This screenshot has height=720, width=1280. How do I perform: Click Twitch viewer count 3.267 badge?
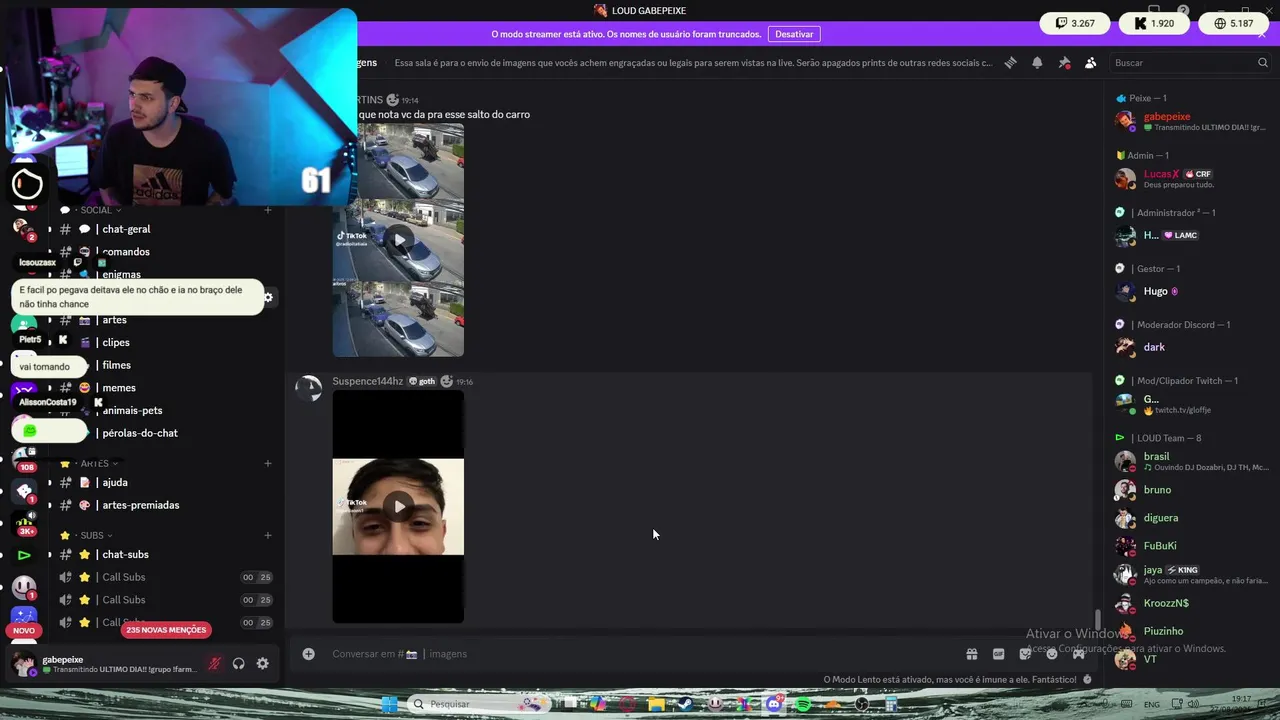1075,23
